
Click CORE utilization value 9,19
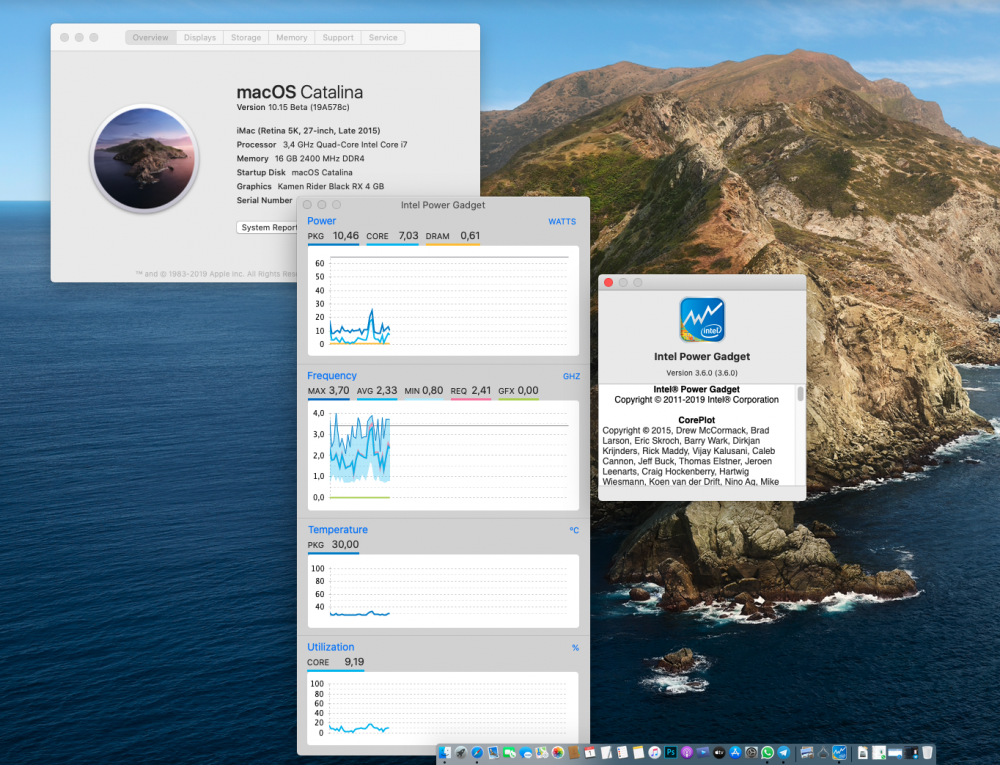click(x=354, y=662)
